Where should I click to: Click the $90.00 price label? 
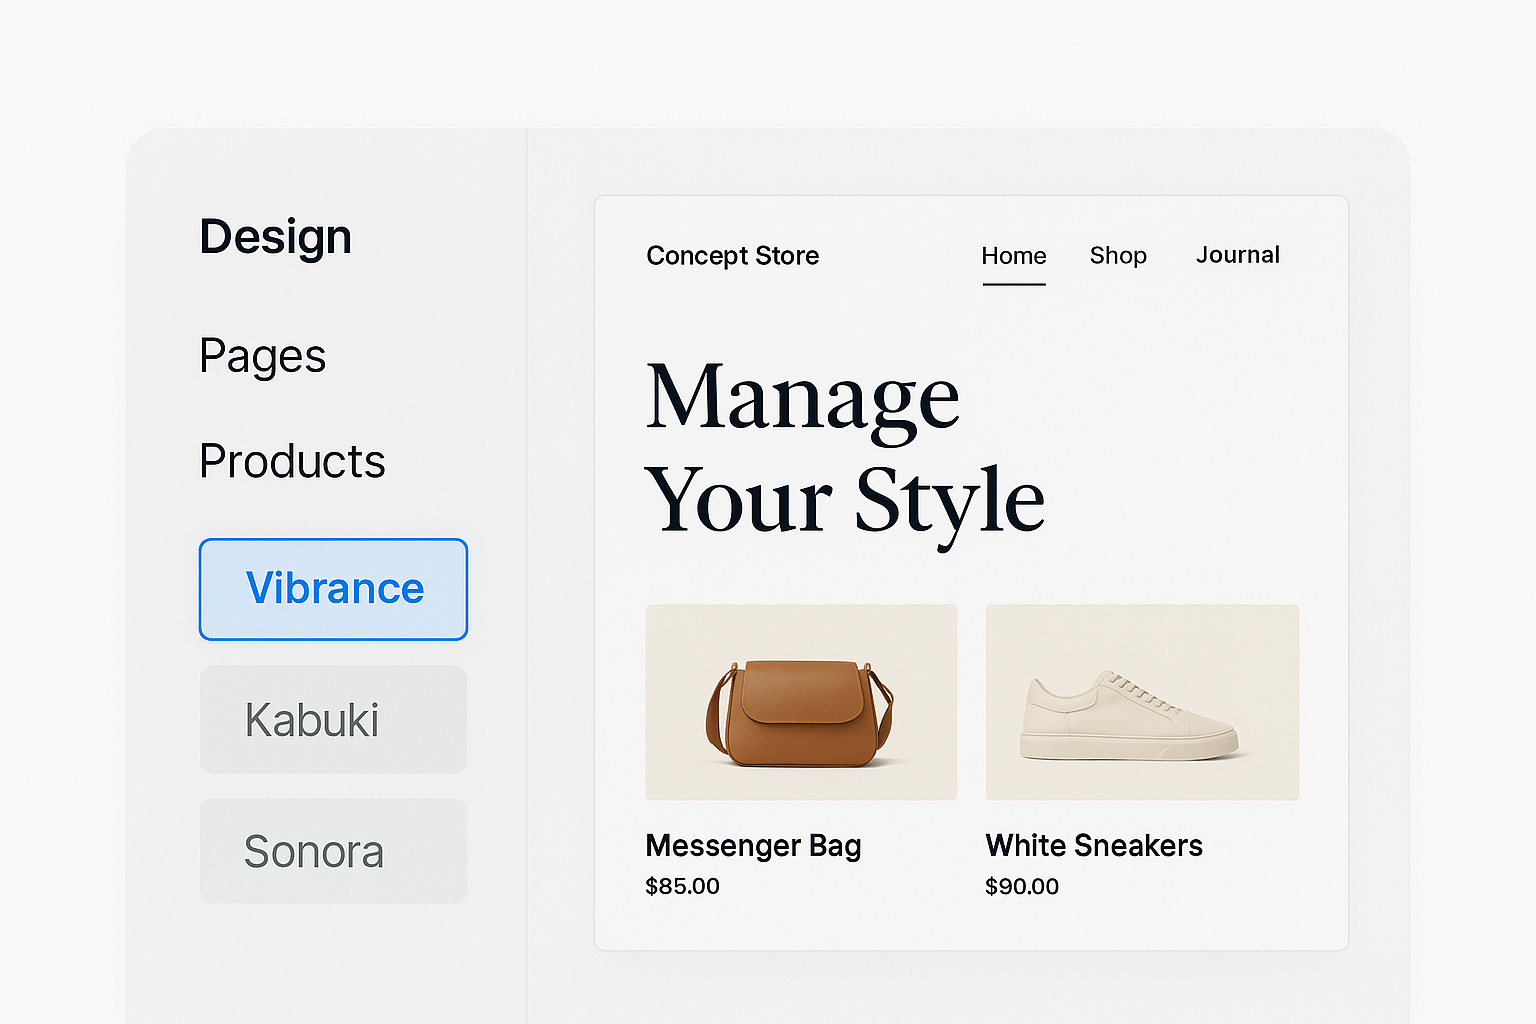(x=1021, y=886)
